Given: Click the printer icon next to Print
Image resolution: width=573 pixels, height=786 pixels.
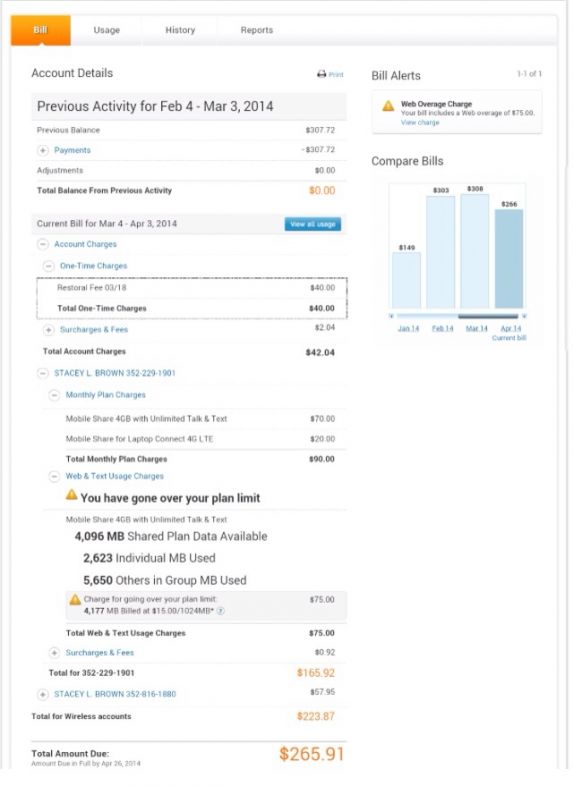Looking at the screenshot, I should (x=321, y=74).
